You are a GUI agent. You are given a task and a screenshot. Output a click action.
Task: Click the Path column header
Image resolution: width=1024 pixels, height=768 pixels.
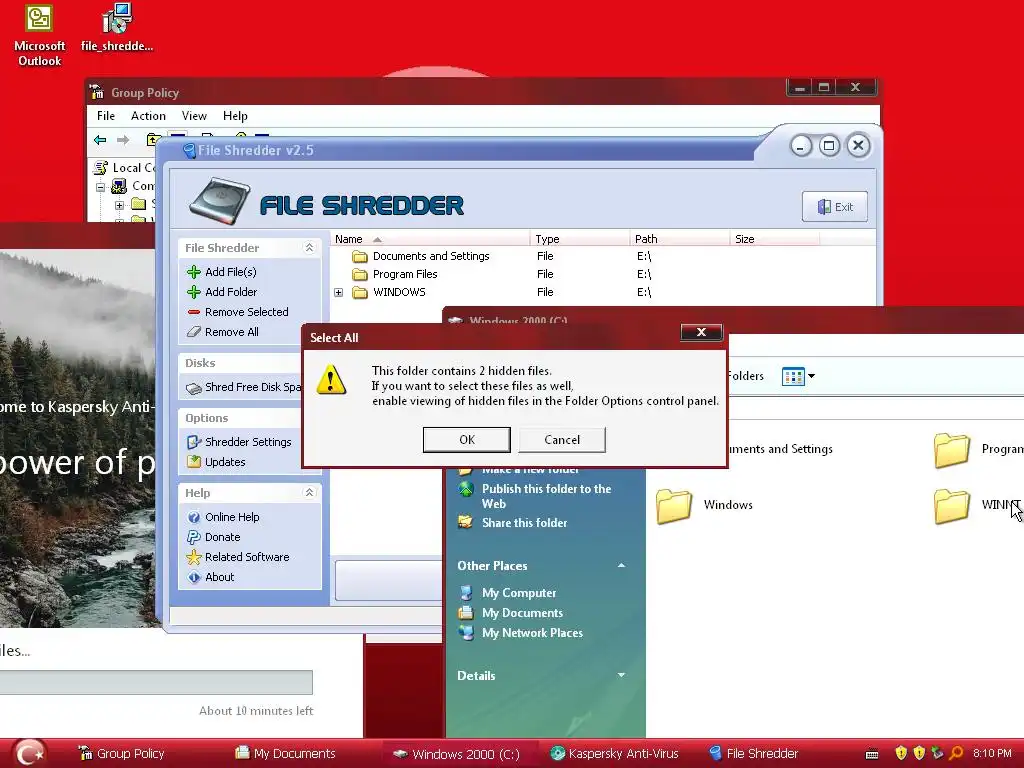pyautogui.click(x=680, y=239)
